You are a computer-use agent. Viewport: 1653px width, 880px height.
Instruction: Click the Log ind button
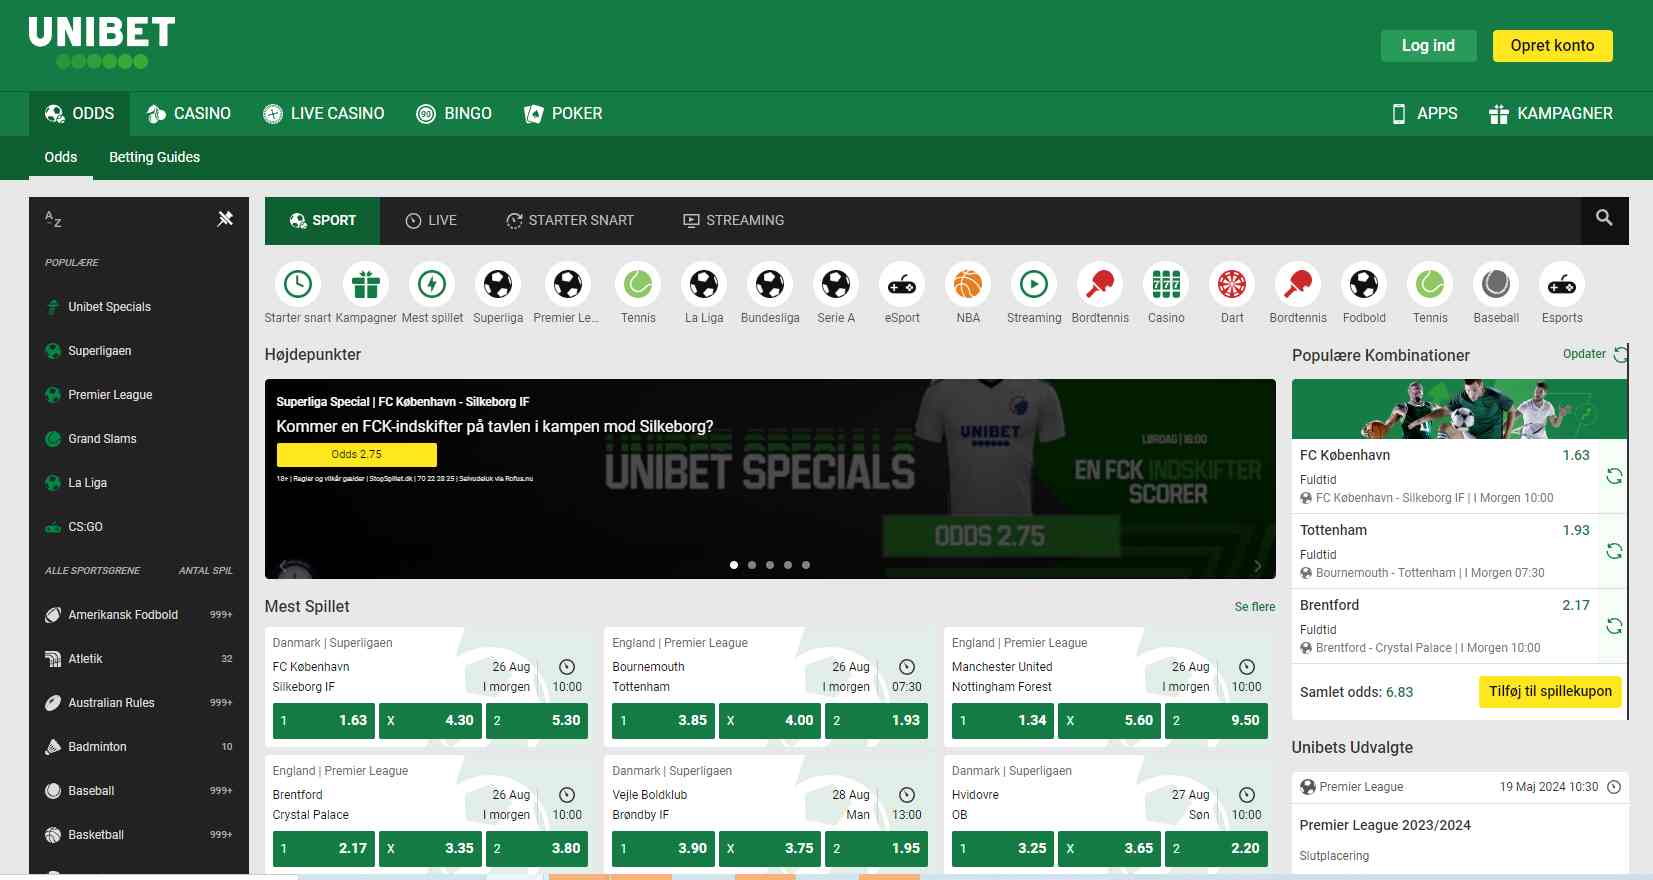1428,45
